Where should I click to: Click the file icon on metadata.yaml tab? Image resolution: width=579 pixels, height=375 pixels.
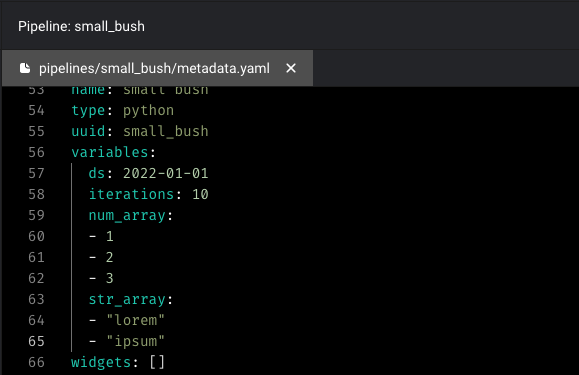(x=25, y=68)
